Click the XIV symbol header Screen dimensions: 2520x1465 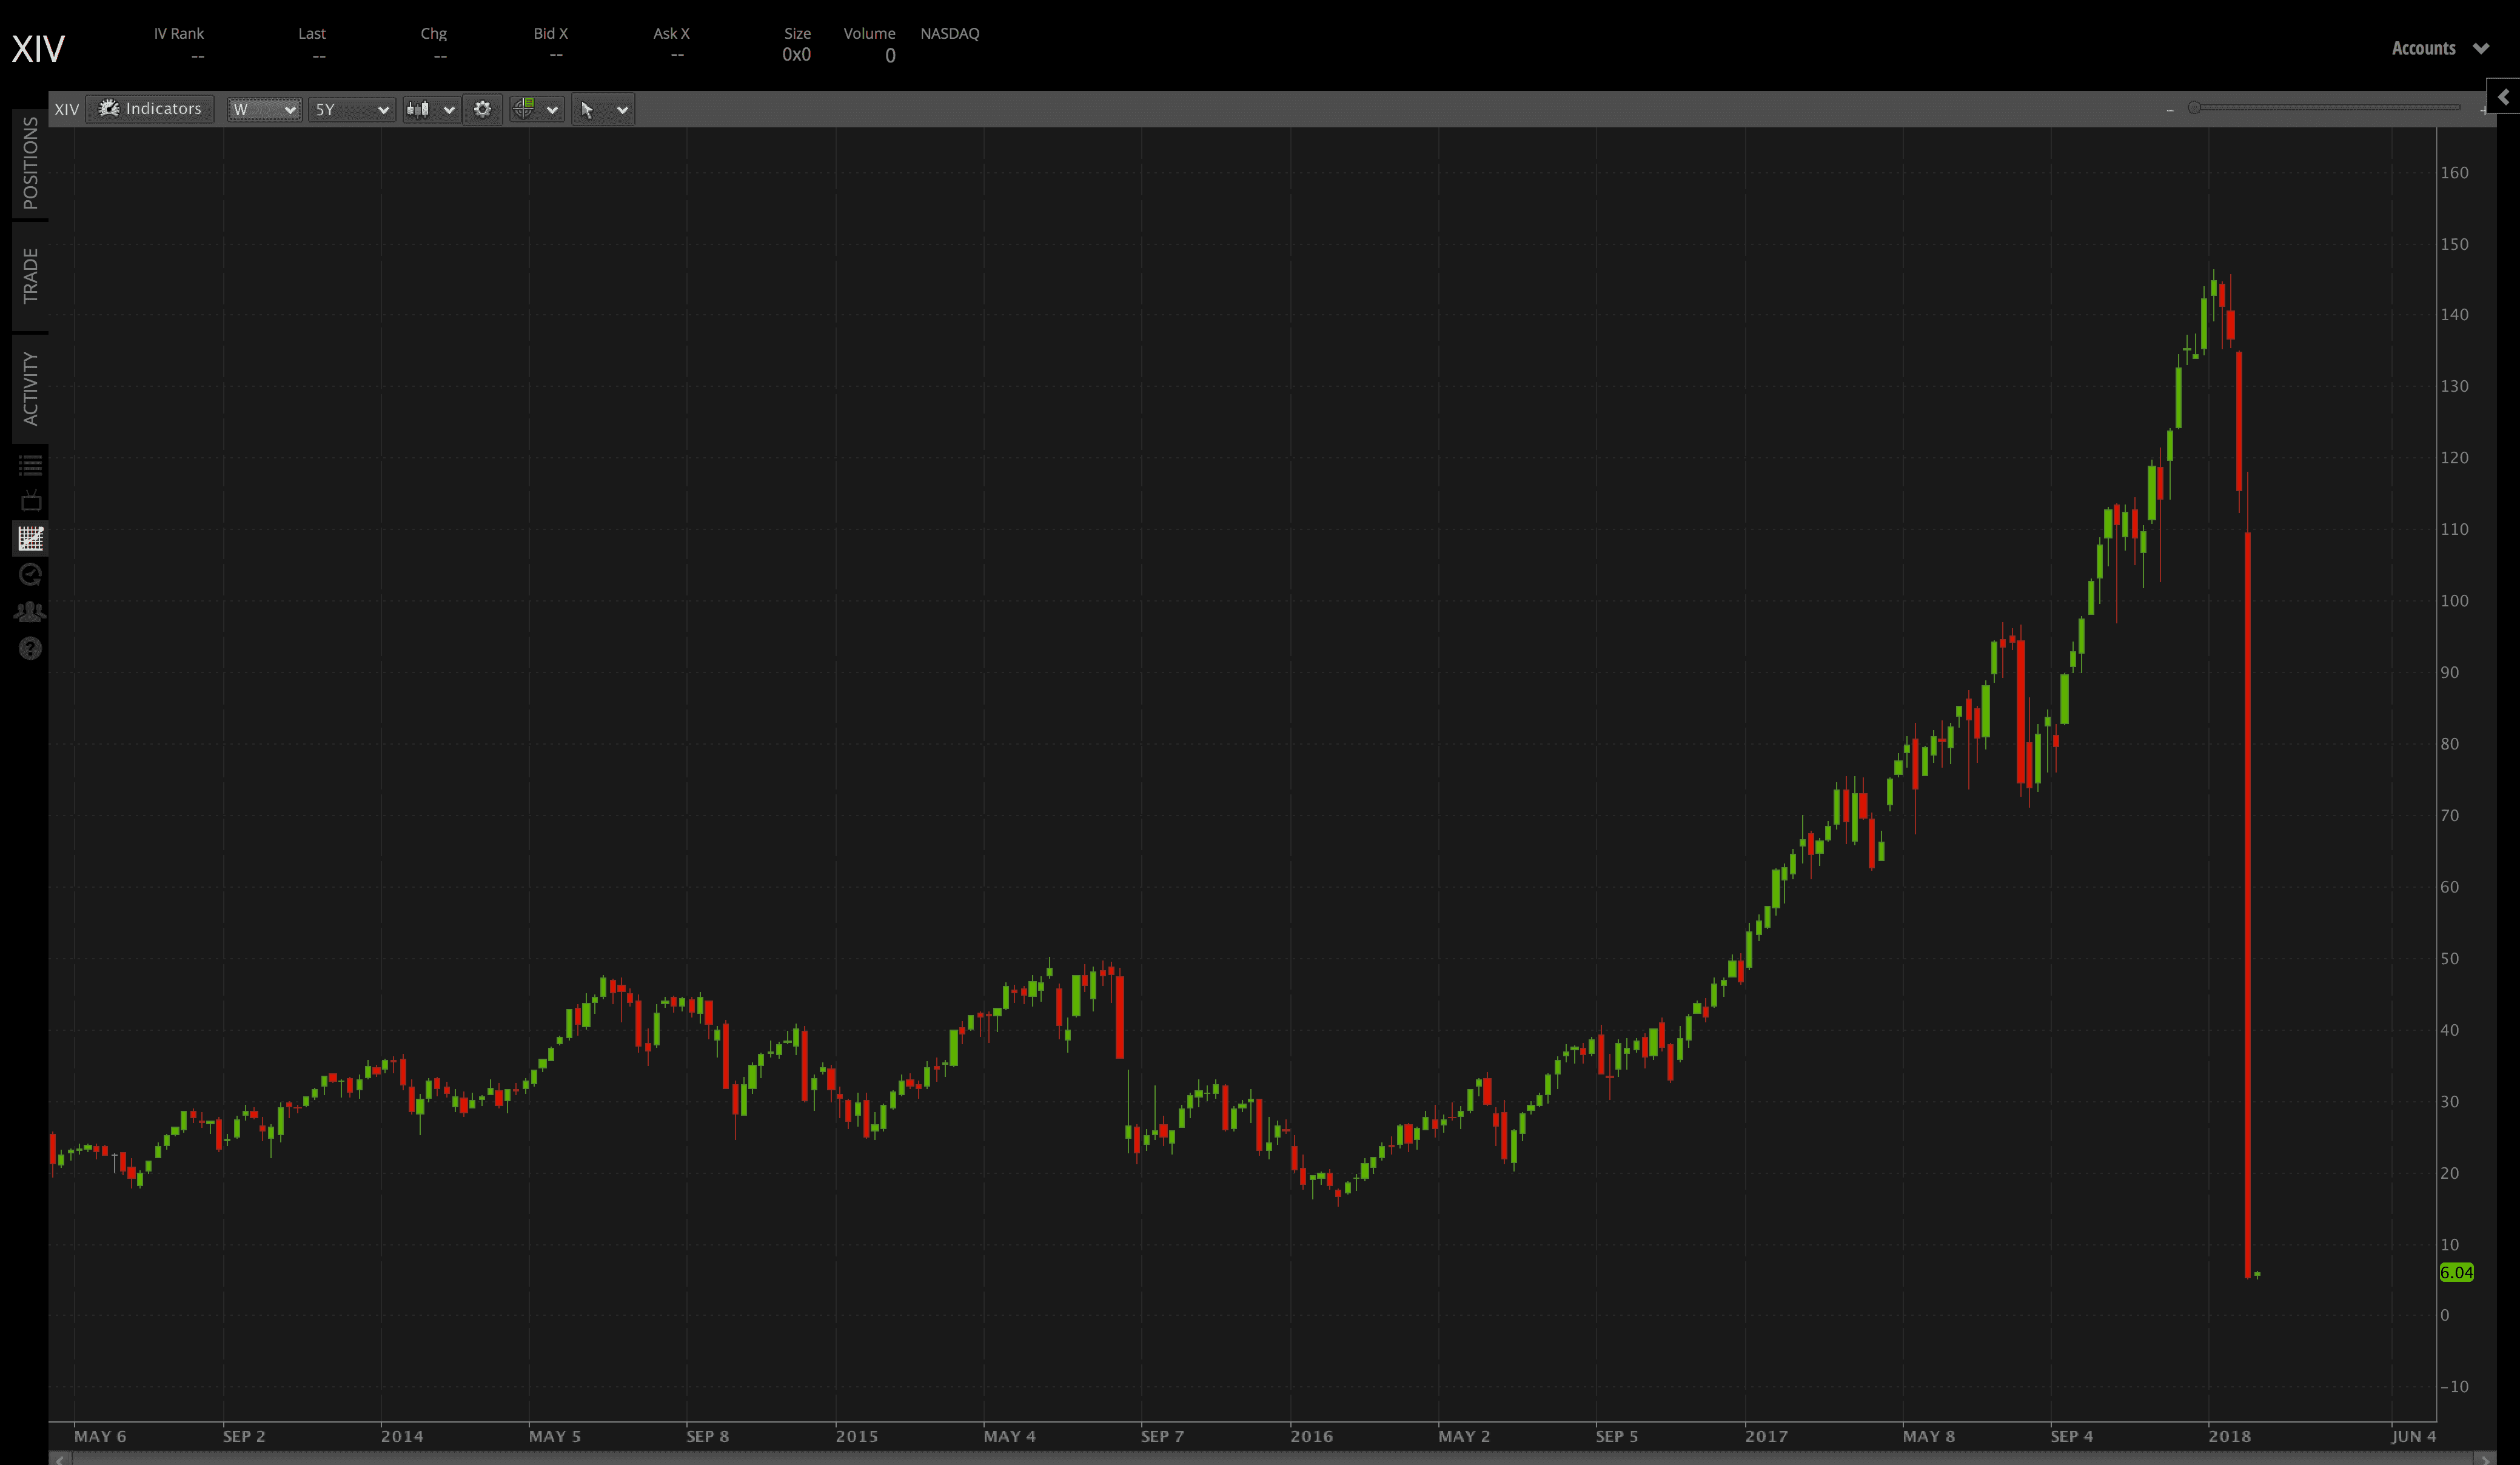coord(38,49)
